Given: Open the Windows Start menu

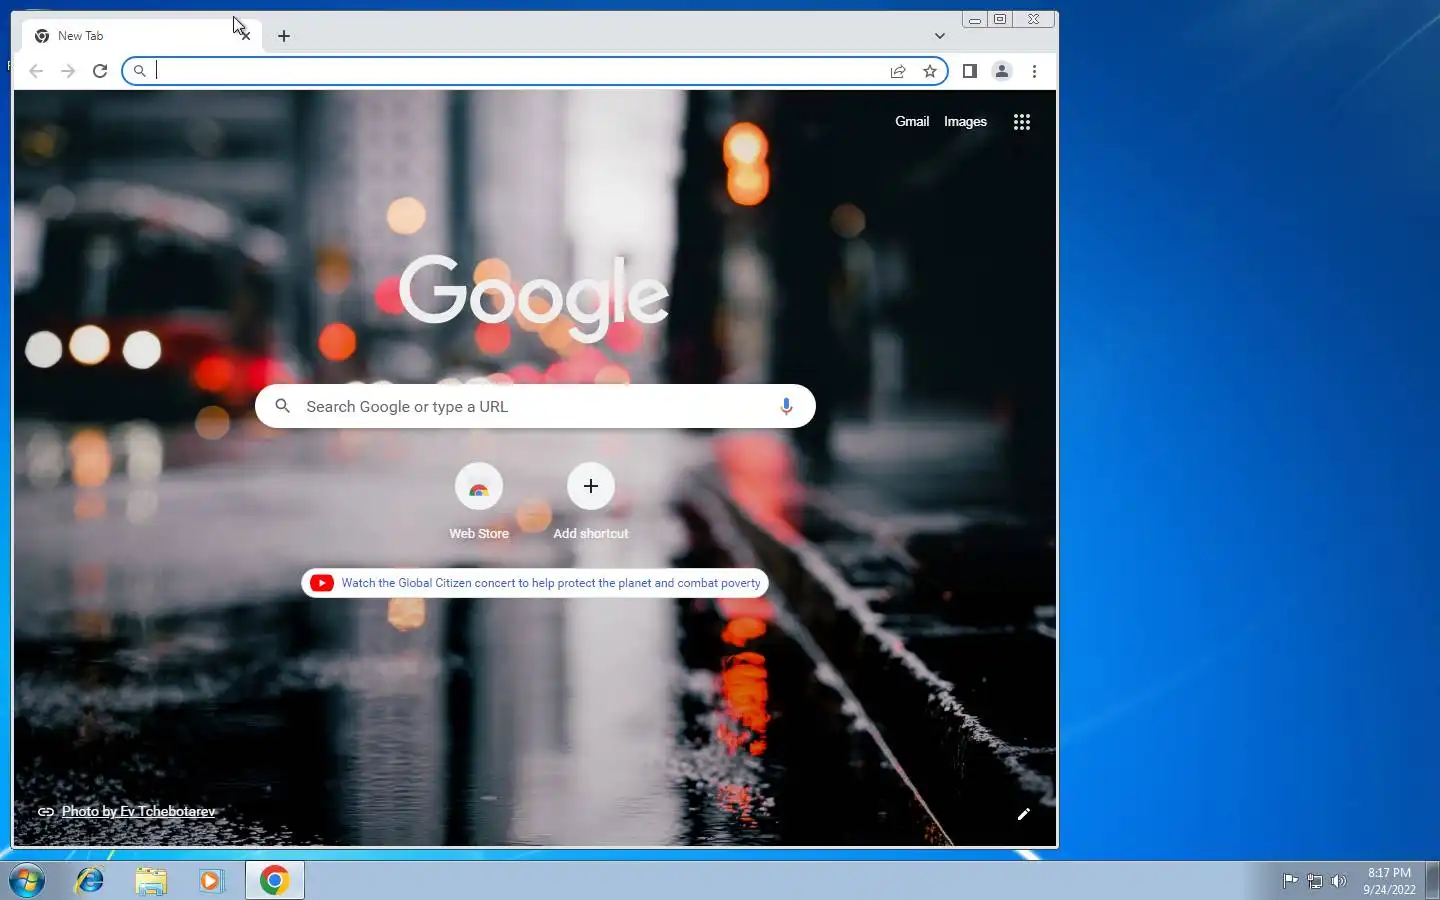Looking at the screenshot, I should pyautogui.click(x=27, y=880).
